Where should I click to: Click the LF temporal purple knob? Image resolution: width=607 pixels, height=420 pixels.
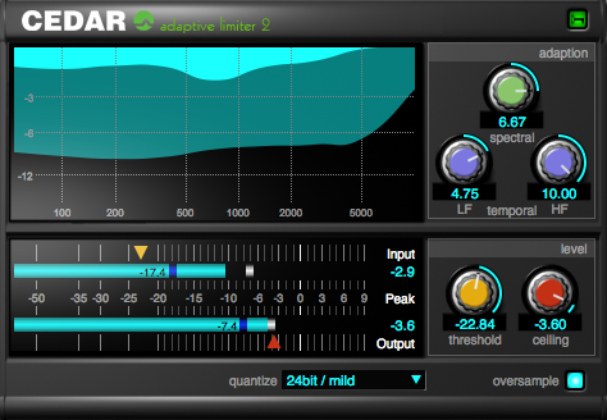coord(464,162)
